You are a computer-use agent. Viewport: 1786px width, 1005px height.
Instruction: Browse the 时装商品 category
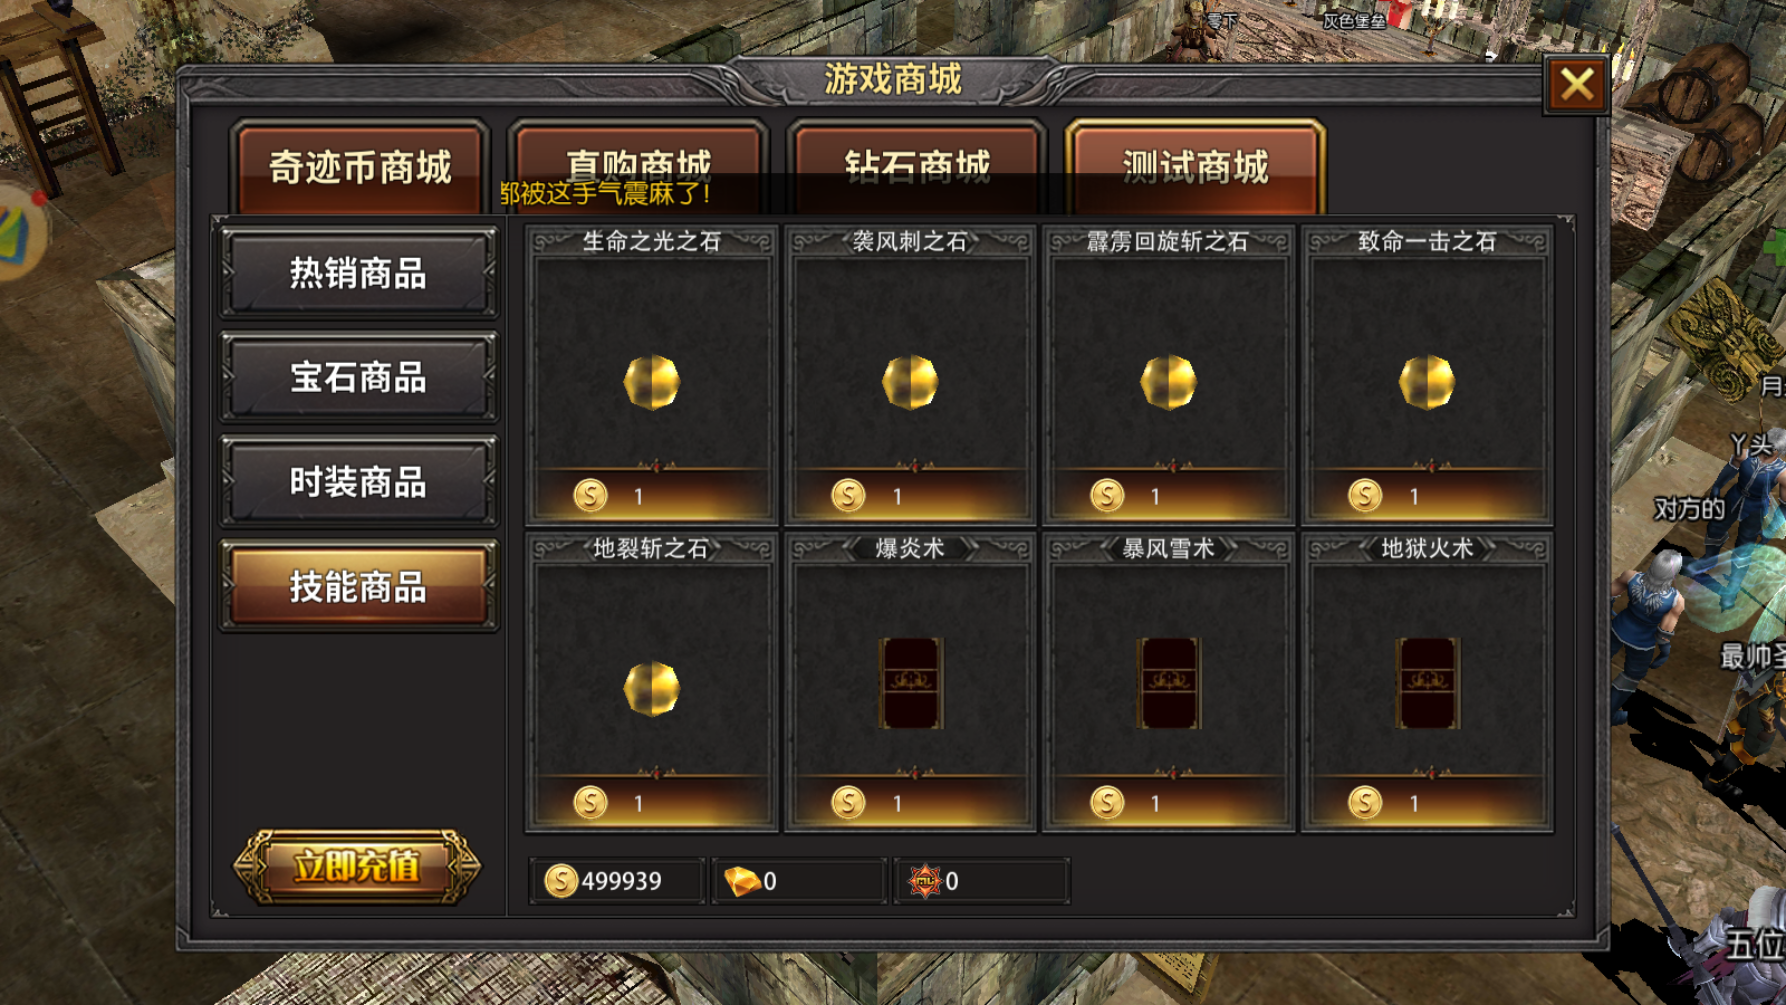[x=359, y=482]
